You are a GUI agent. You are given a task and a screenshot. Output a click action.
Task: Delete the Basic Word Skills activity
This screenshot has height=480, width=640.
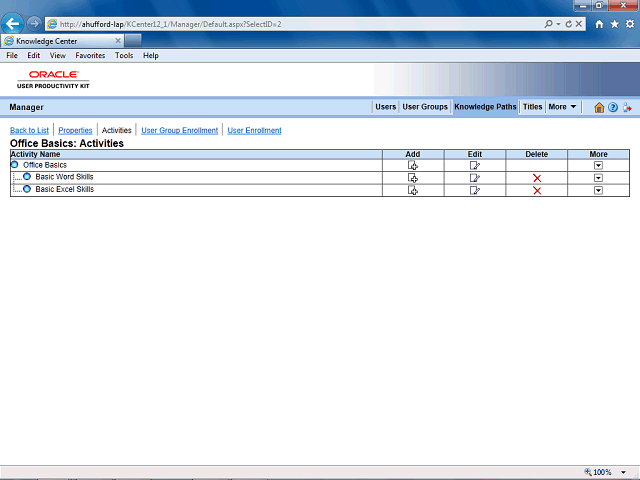(537, 178)
